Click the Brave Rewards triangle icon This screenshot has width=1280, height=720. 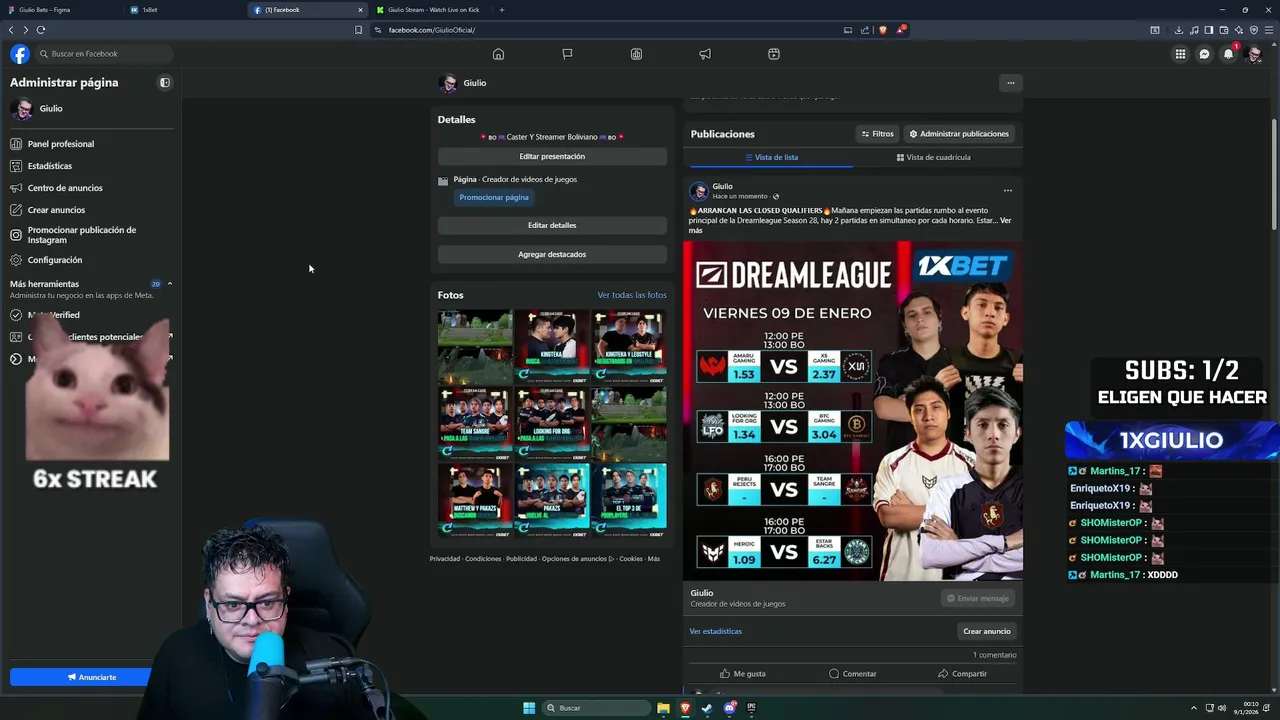point(900,30)
